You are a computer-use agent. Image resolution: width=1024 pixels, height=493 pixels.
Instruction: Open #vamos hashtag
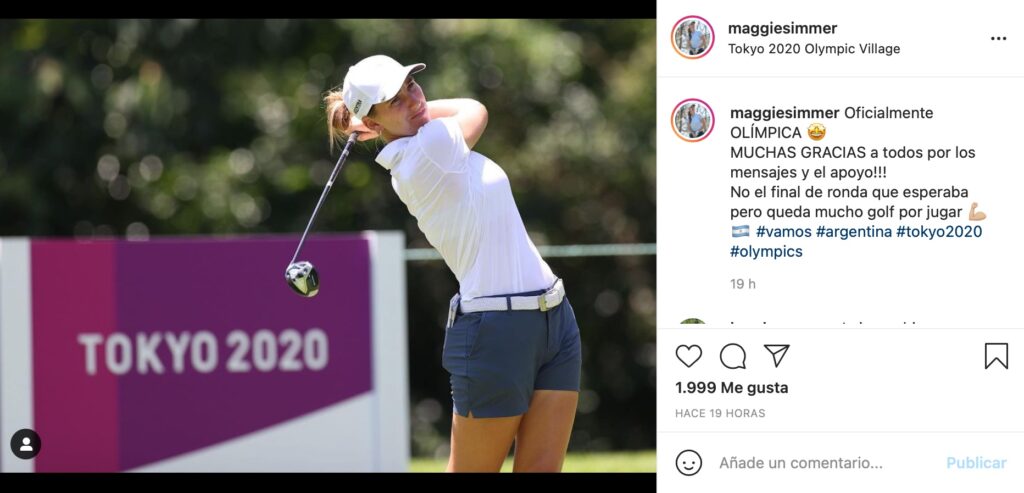point(784,232)
